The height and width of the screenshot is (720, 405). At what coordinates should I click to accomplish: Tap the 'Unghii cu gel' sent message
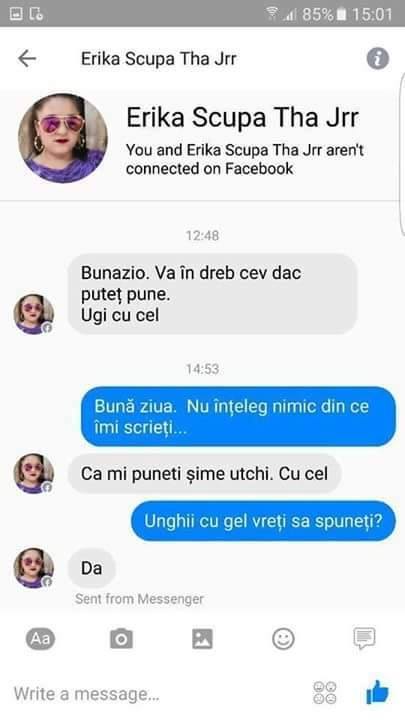point(263,521)
